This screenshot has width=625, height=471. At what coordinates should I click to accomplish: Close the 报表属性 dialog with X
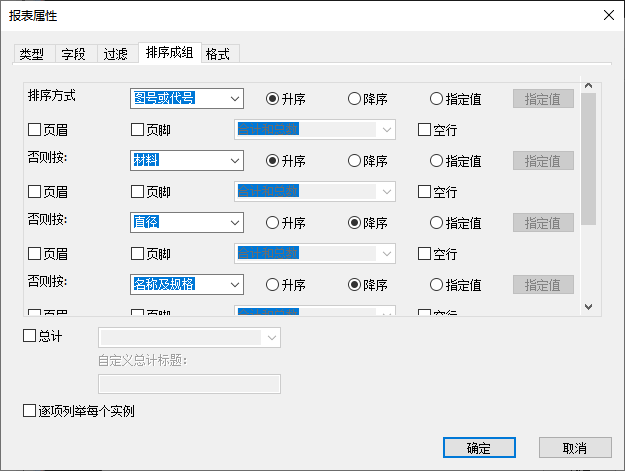coord(608,14)
